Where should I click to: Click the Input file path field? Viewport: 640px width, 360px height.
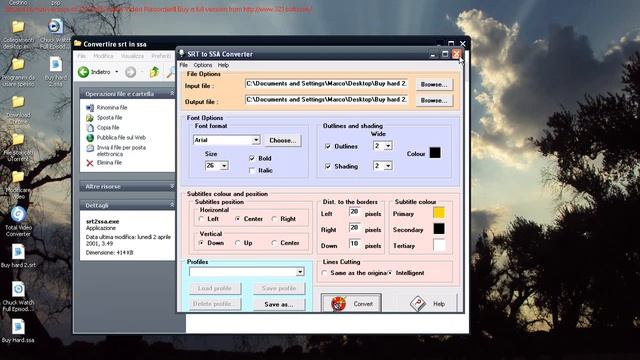(x=326, y=84)
